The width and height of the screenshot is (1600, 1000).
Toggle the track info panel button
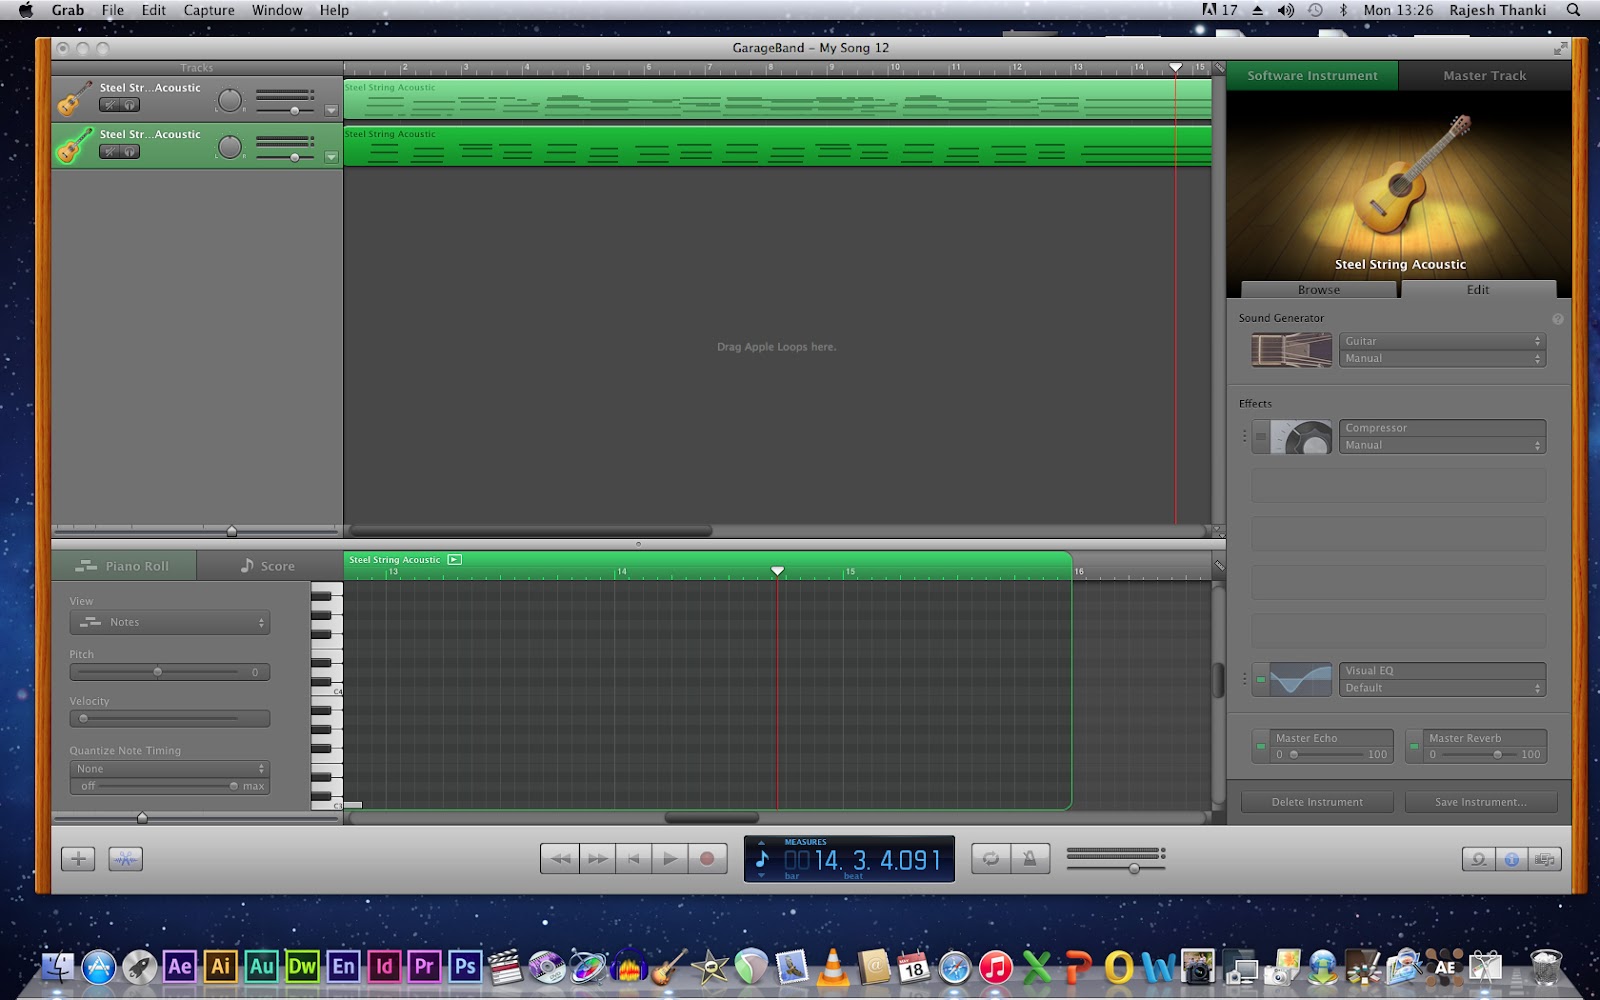(1512, 859)
